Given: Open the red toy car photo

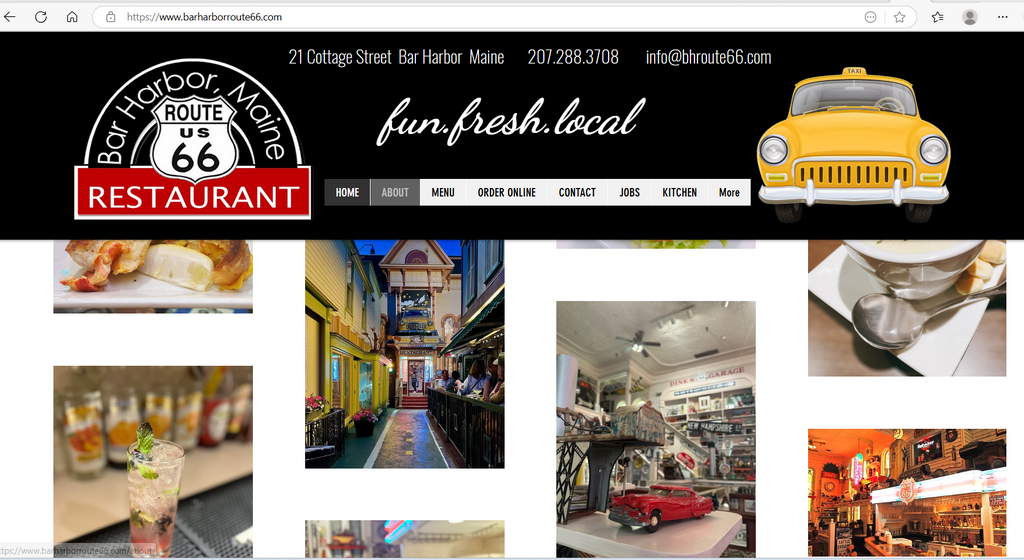Looking at the screenshot, I should pos(655,428).
